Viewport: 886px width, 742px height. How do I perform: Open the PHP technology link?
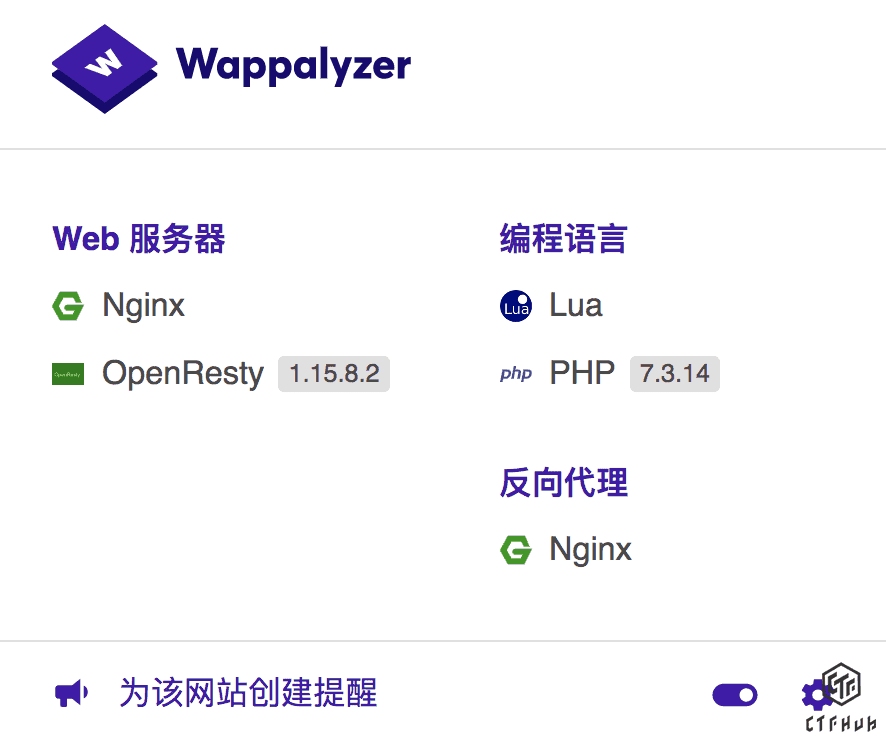pos(582,374)
